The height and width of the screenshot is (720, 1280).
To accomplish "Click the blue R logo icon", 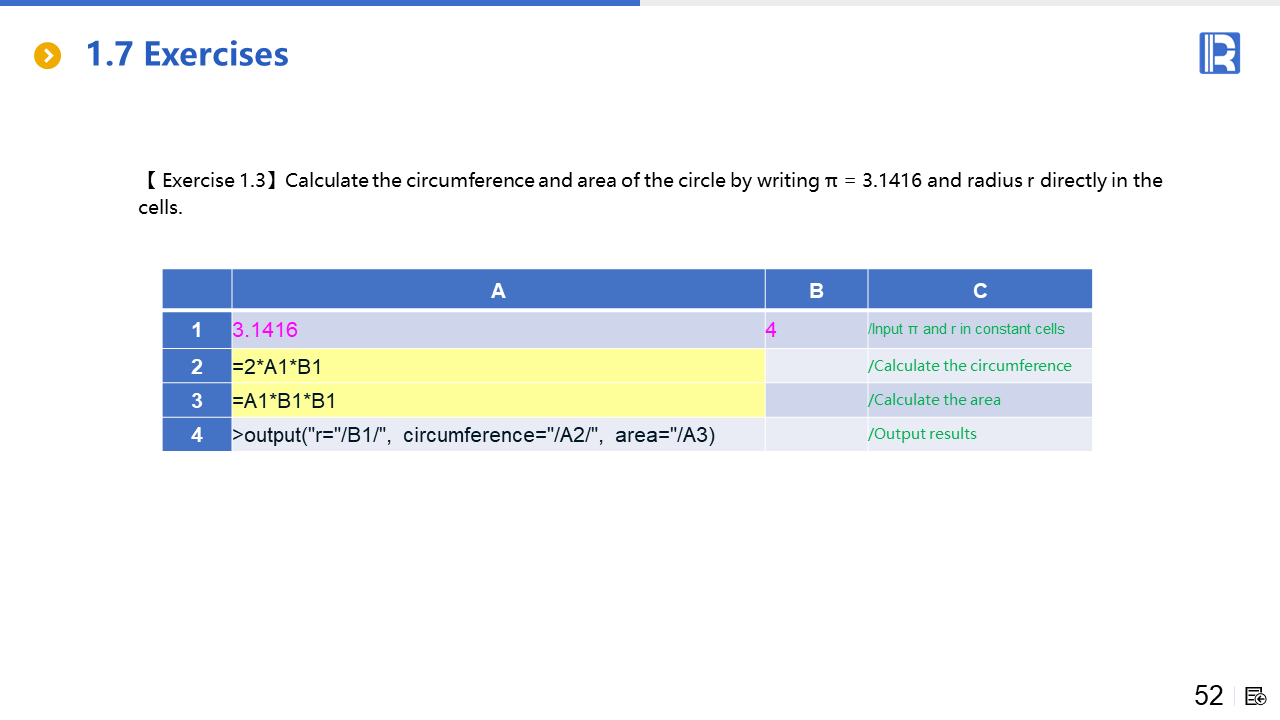I will [1219, 53].
